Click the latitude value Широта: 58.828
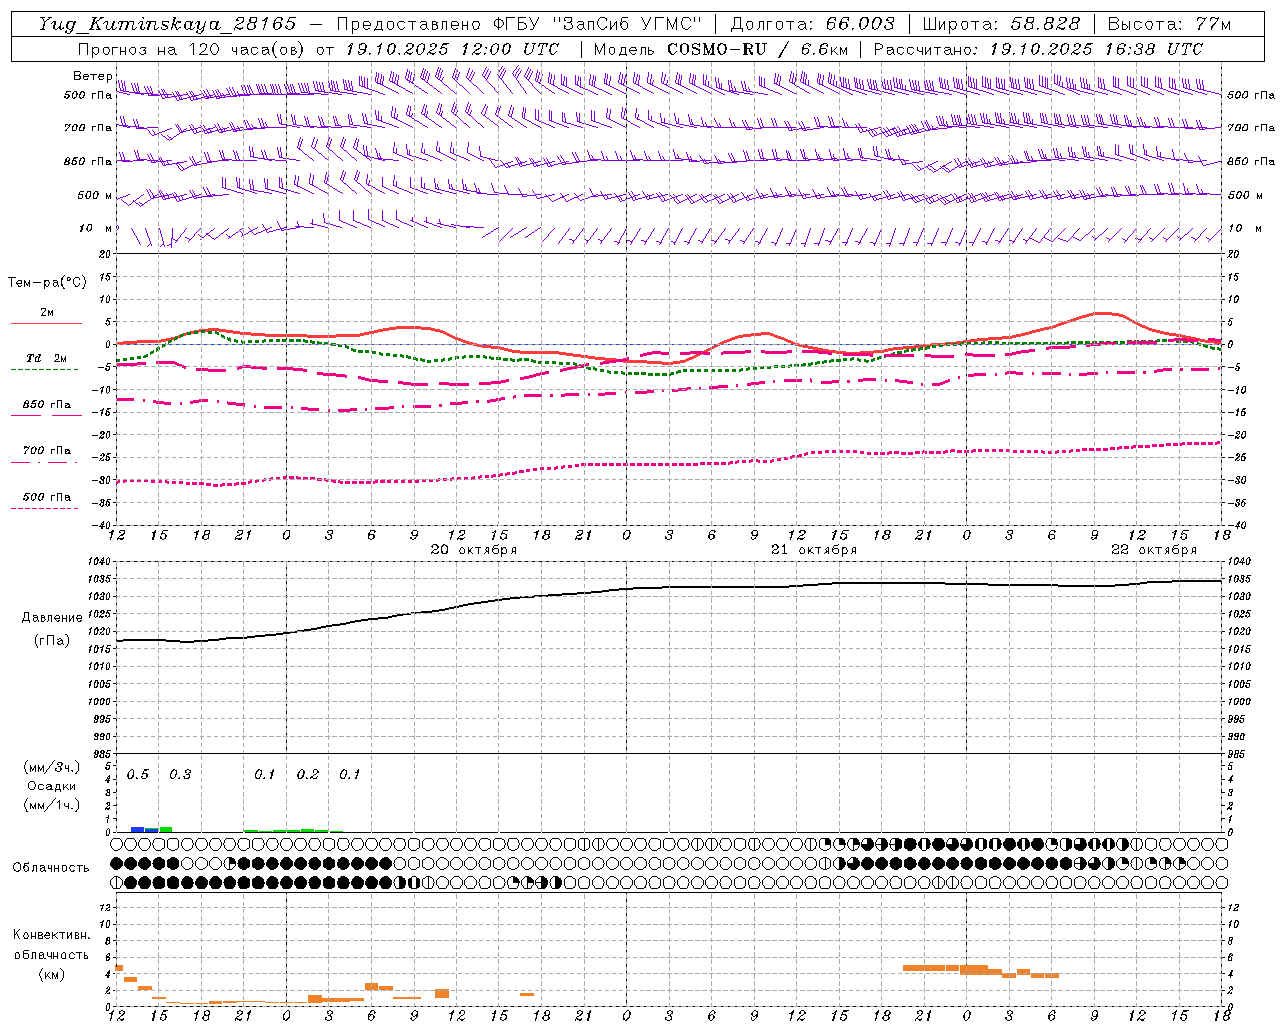This screenshot has width=1280, height=1024. coord(1001,24)
